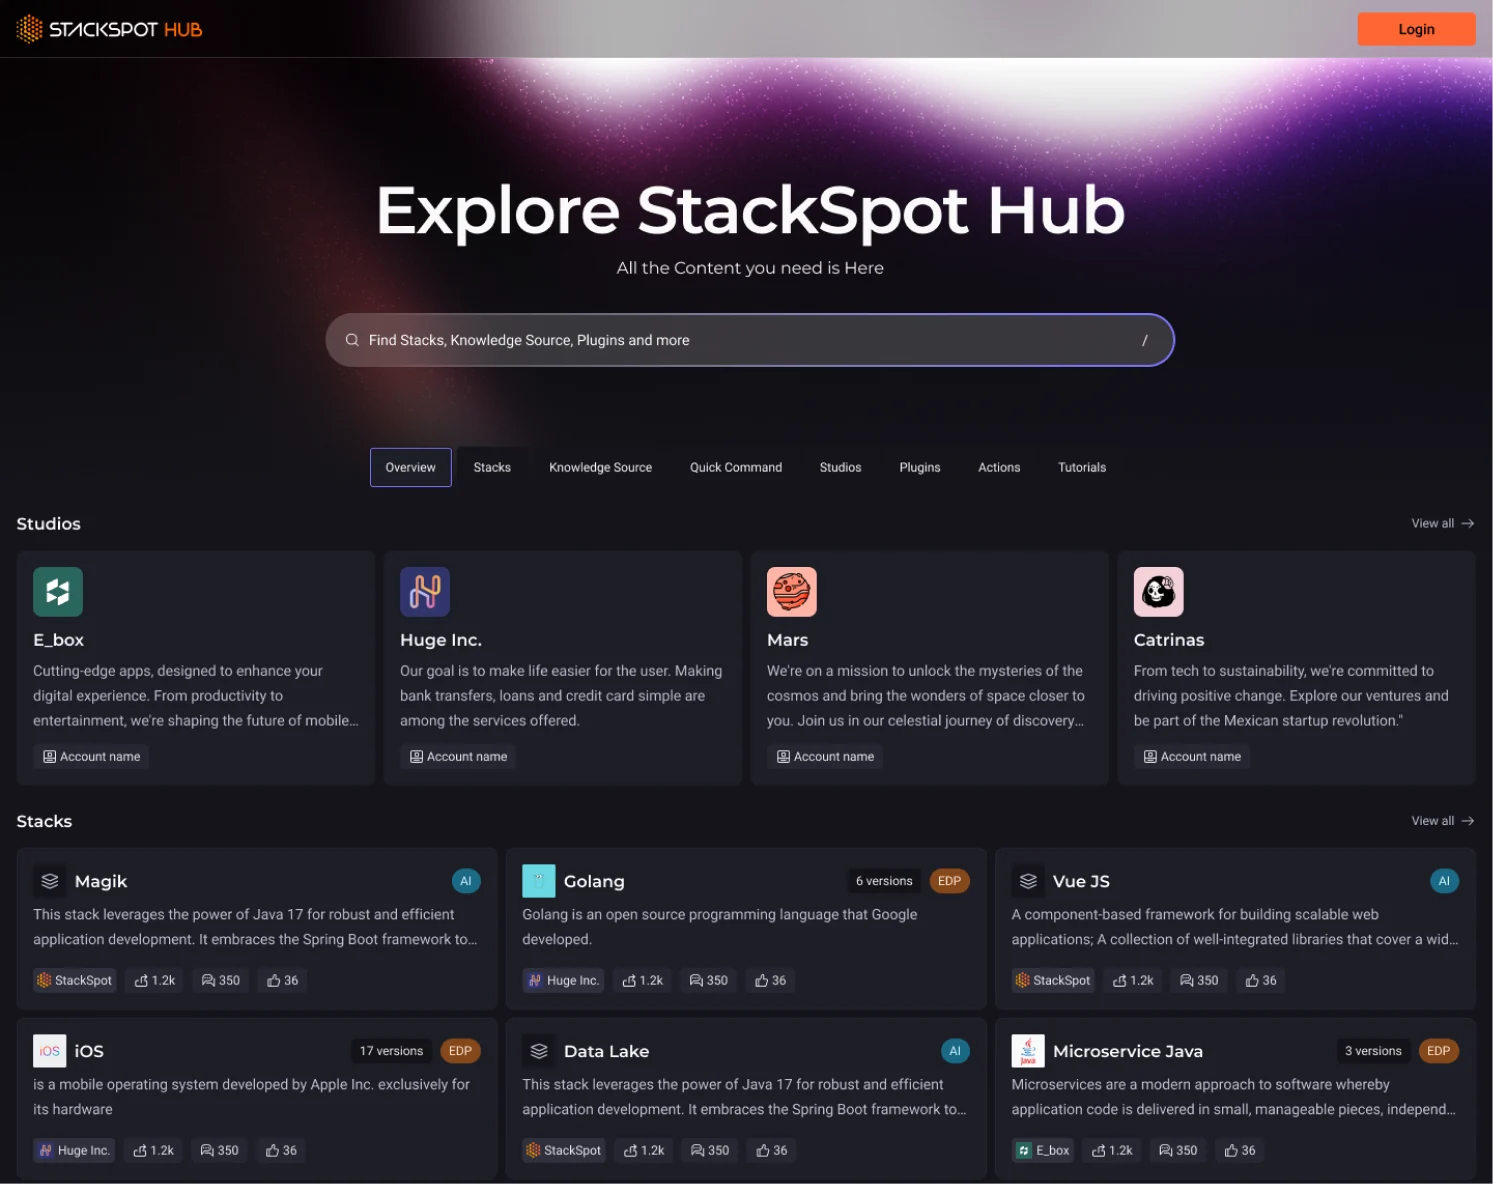The height and width of the screenshot is (1184, 1493).
Task: Click the 6 versions tag on Golang
Action: click(x=884, y=881)
